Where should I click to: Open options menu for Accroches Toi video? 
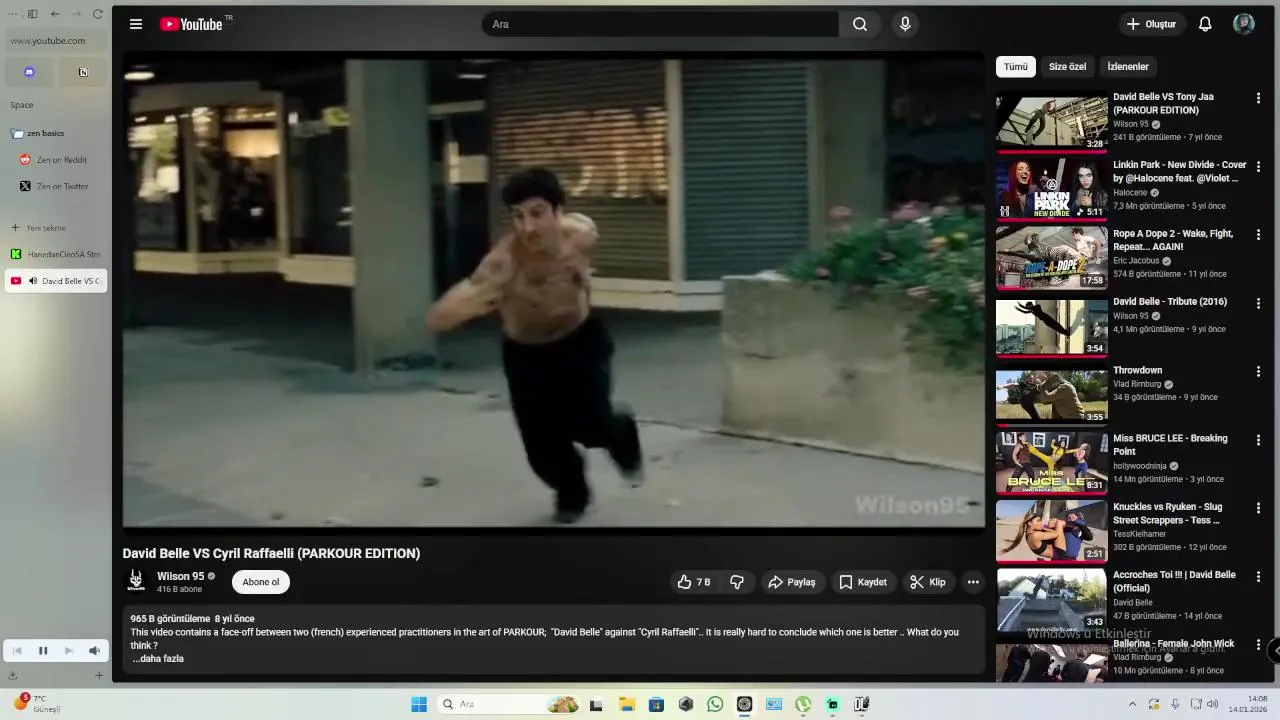[1258, 576]
